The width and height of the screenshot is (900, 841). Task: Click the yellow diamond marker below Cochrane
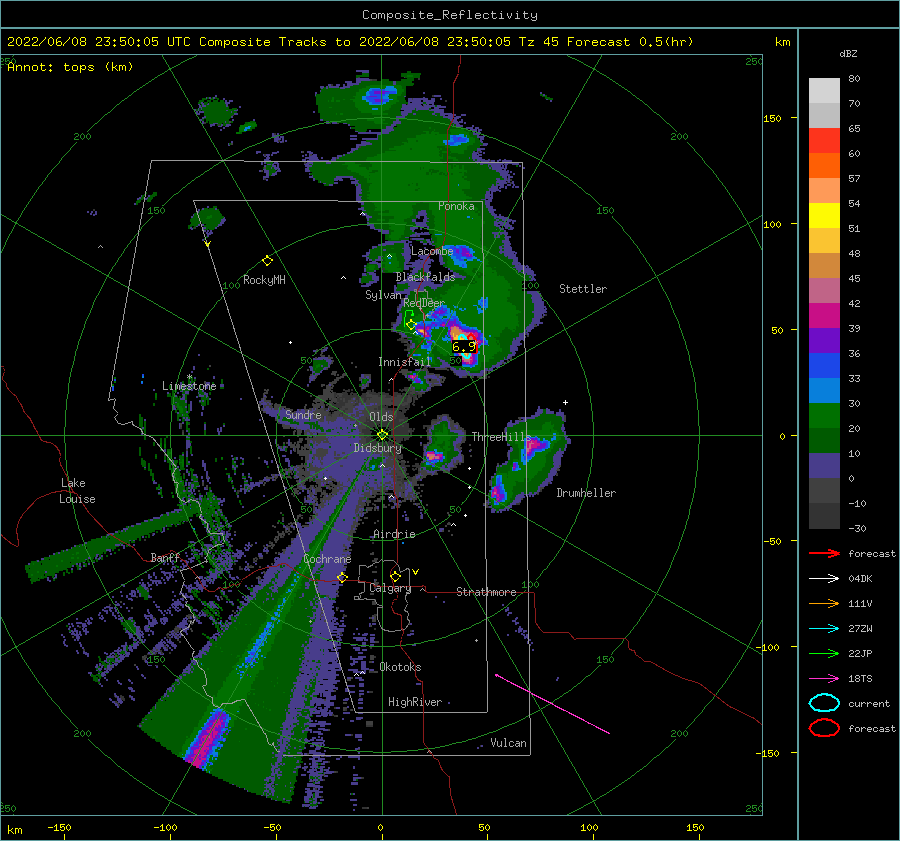coord(342,577)
